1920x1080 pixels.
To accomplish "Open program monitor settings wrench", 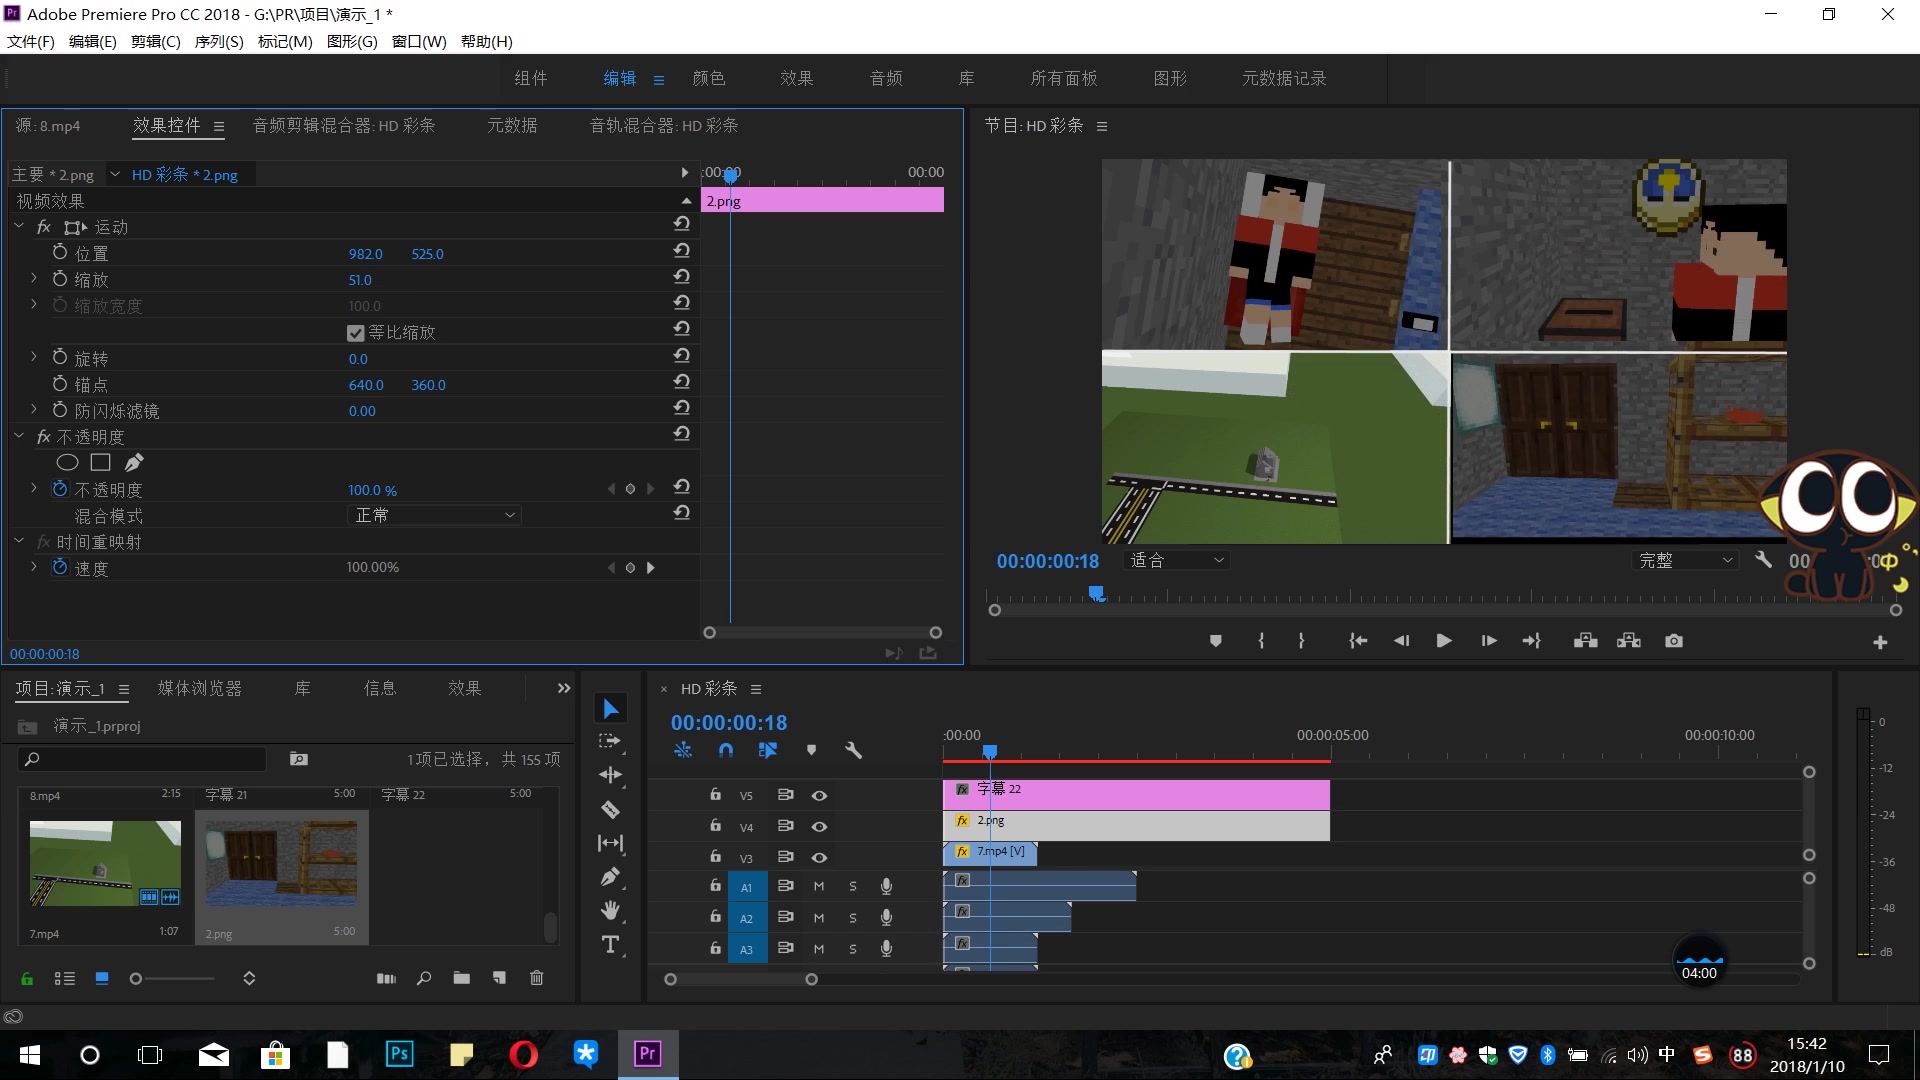I will [x=1764, y=560].
